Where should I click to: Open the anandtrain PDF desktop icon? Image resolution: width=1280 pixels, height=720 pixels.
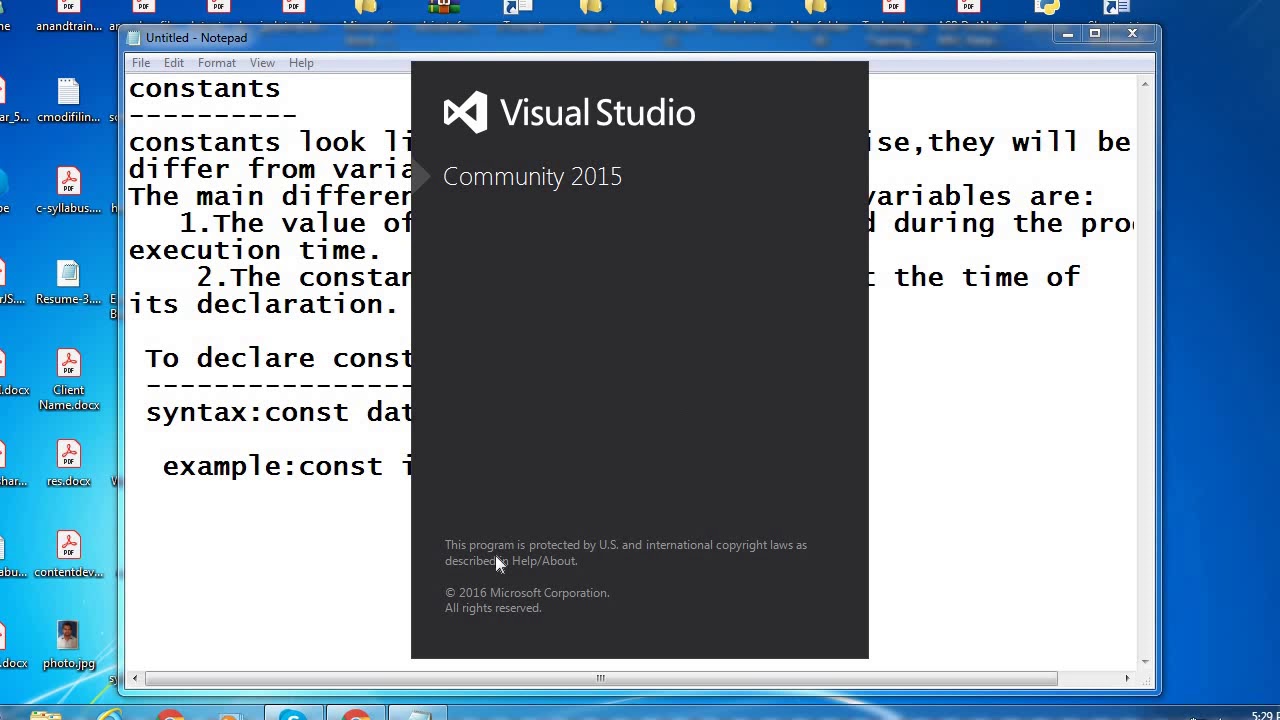69,17
